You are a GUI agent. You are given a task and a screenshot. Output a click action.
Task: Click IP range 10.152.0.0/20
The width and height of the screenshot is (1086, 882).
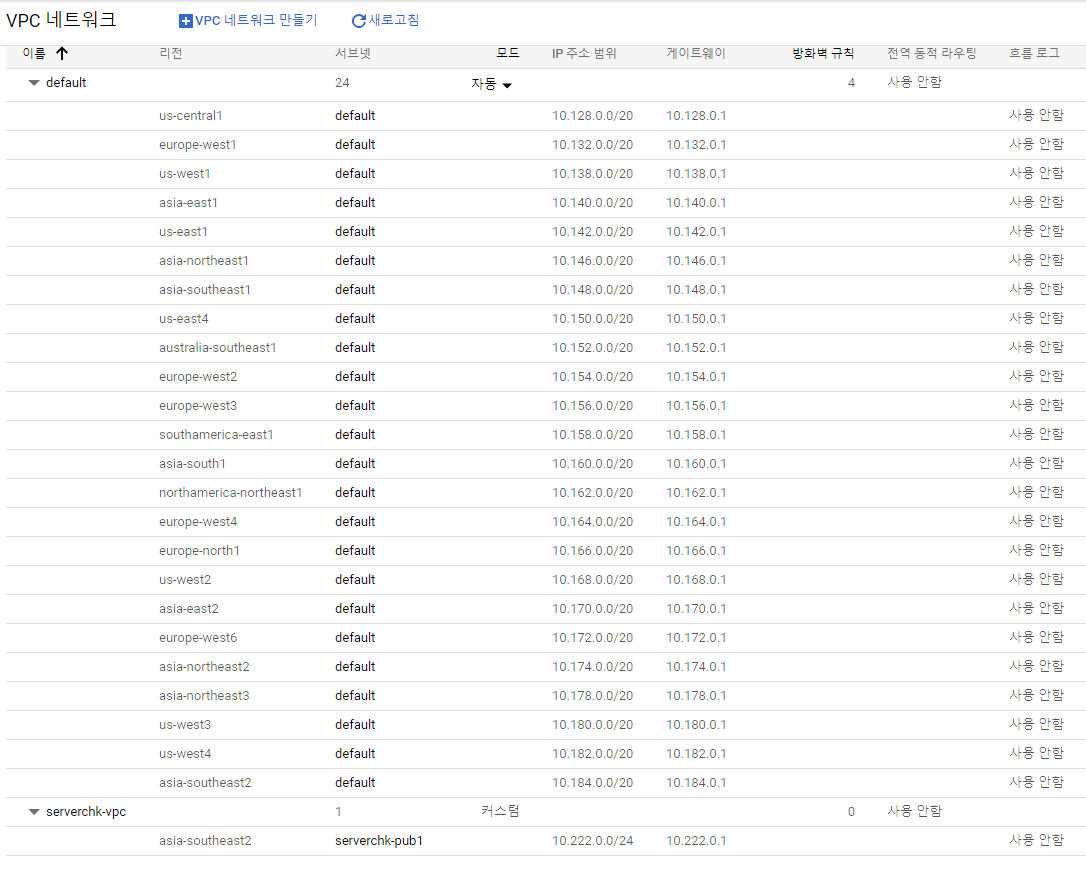(592, 348)
